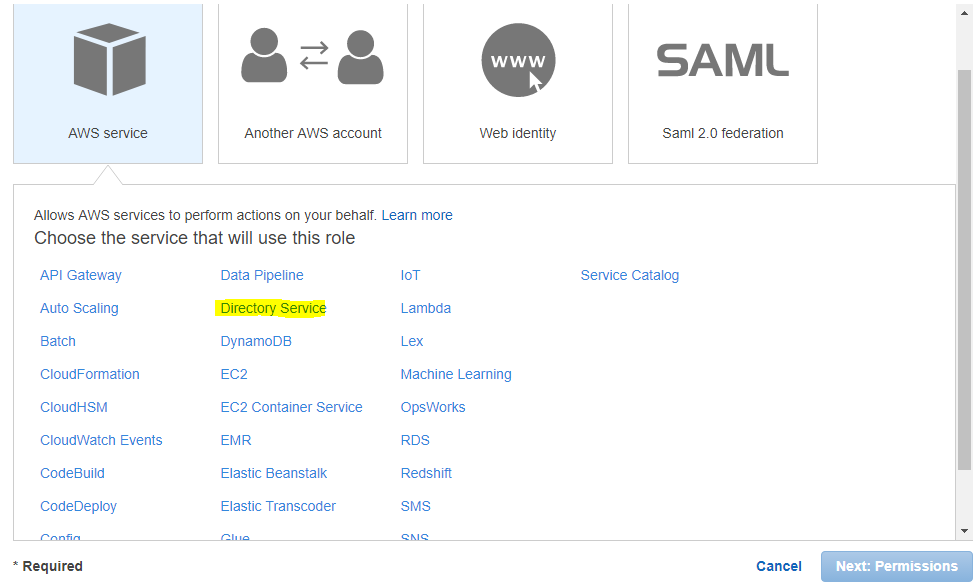Viewport: 974px width, 584px height.
Task: Choose the Another AWS account users icon
Action: (x=312, y=56)
